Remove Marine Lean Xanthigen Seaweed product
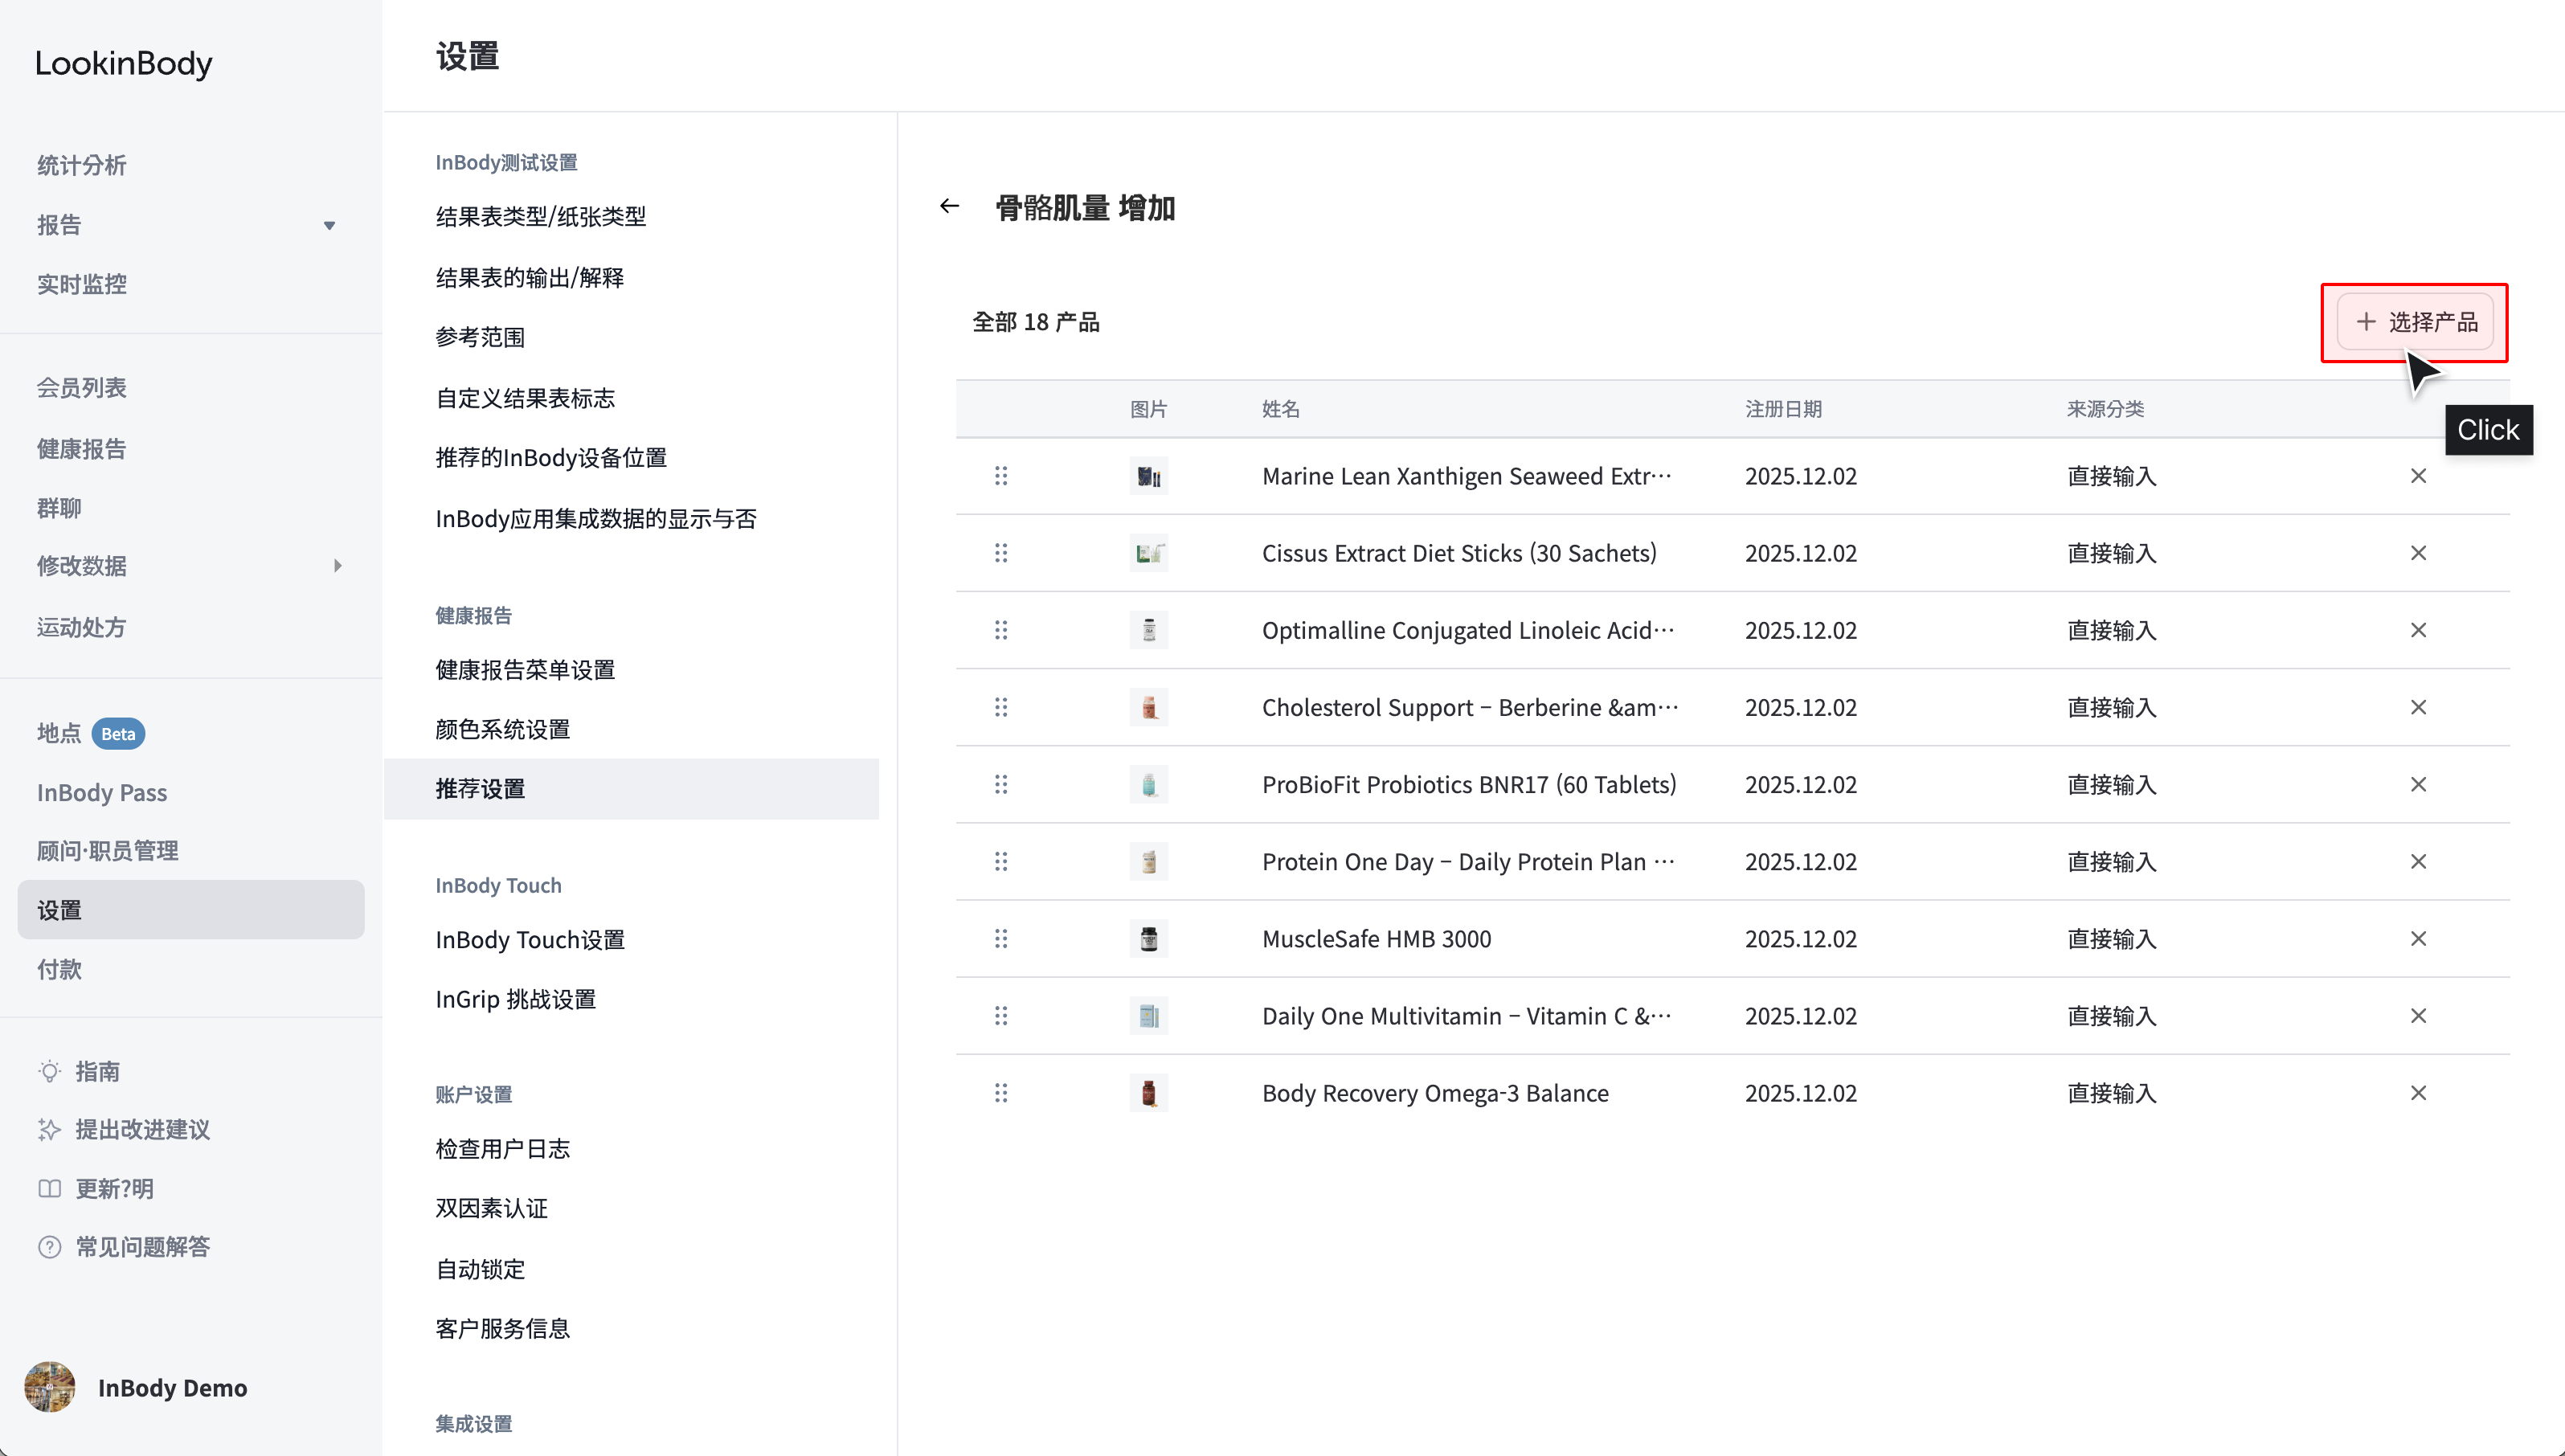The width and height of the screenshot is (2565, 1456). (2418, 476)
